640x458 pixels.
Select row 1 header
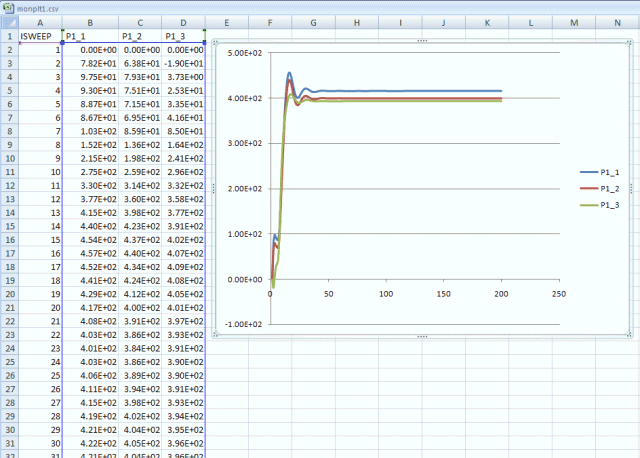click(x=9, y=35)
